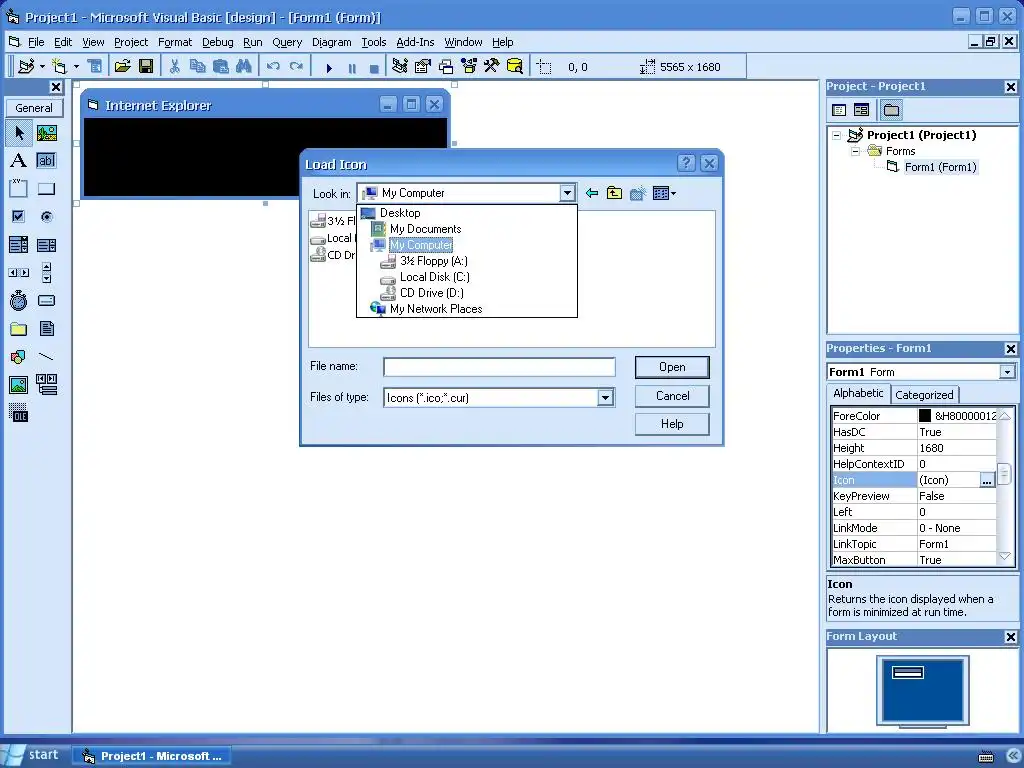The image size is (1024, 768).
Task: Click the Open button in dialog
Action: click(x=672, y=367)
